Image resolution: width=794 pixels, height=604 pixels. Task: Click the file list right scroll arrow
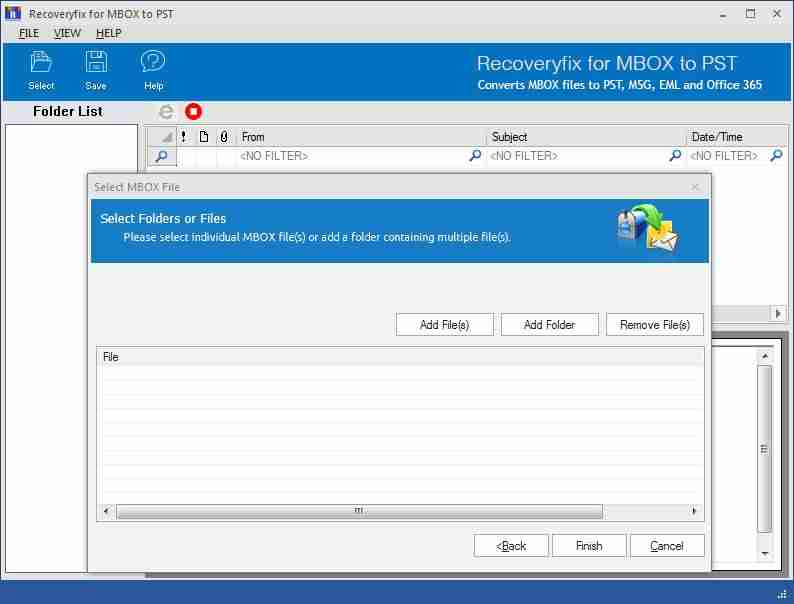(x=694, y=511)
